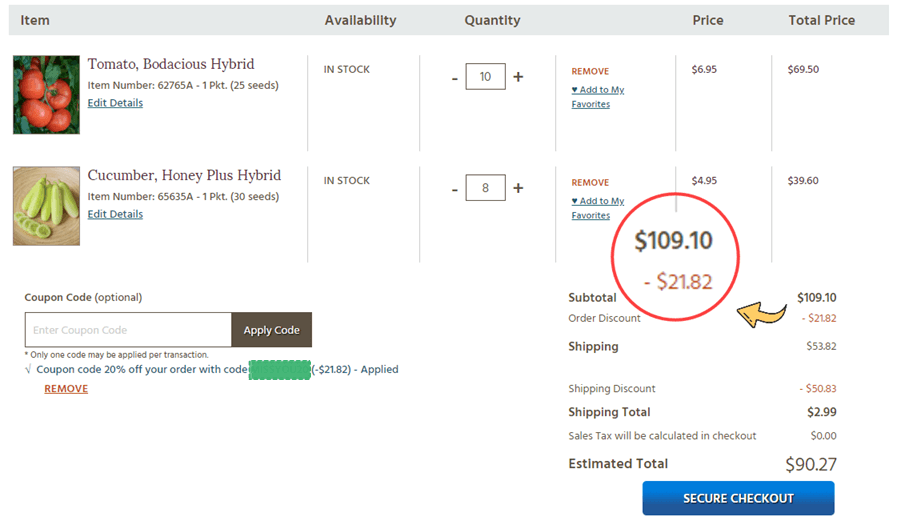
Task: Remove Cucumber Honey Plus Hybrid from cart
Action: pos(590,182)
